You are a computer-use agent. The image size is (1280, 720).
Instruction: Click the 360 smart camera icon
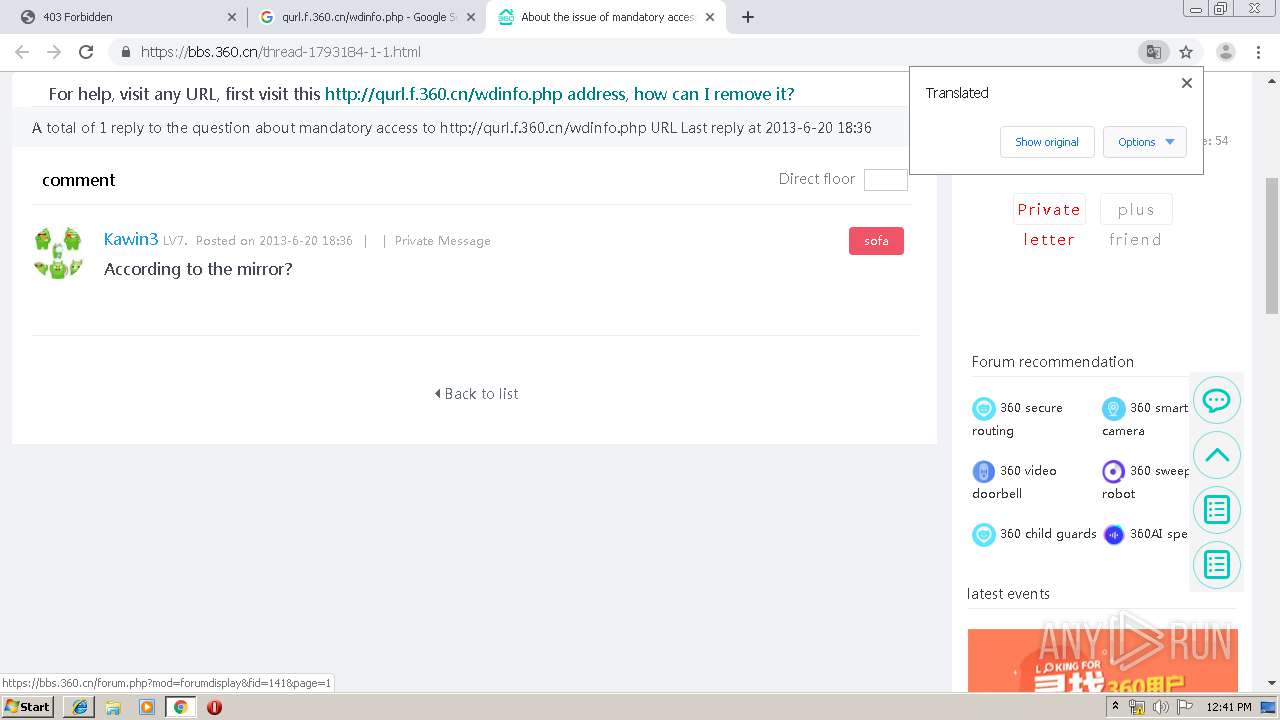pyautogui.click(x=1114, y=408)
